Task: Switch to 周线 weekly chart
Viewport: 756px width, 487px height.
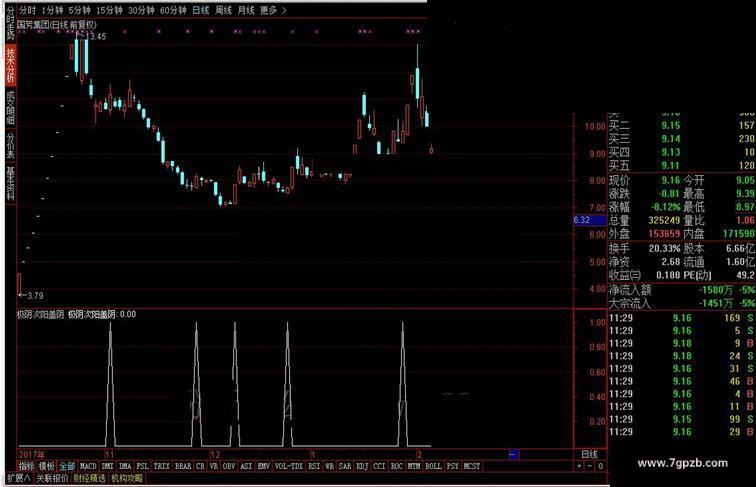Action: [223, 10]
